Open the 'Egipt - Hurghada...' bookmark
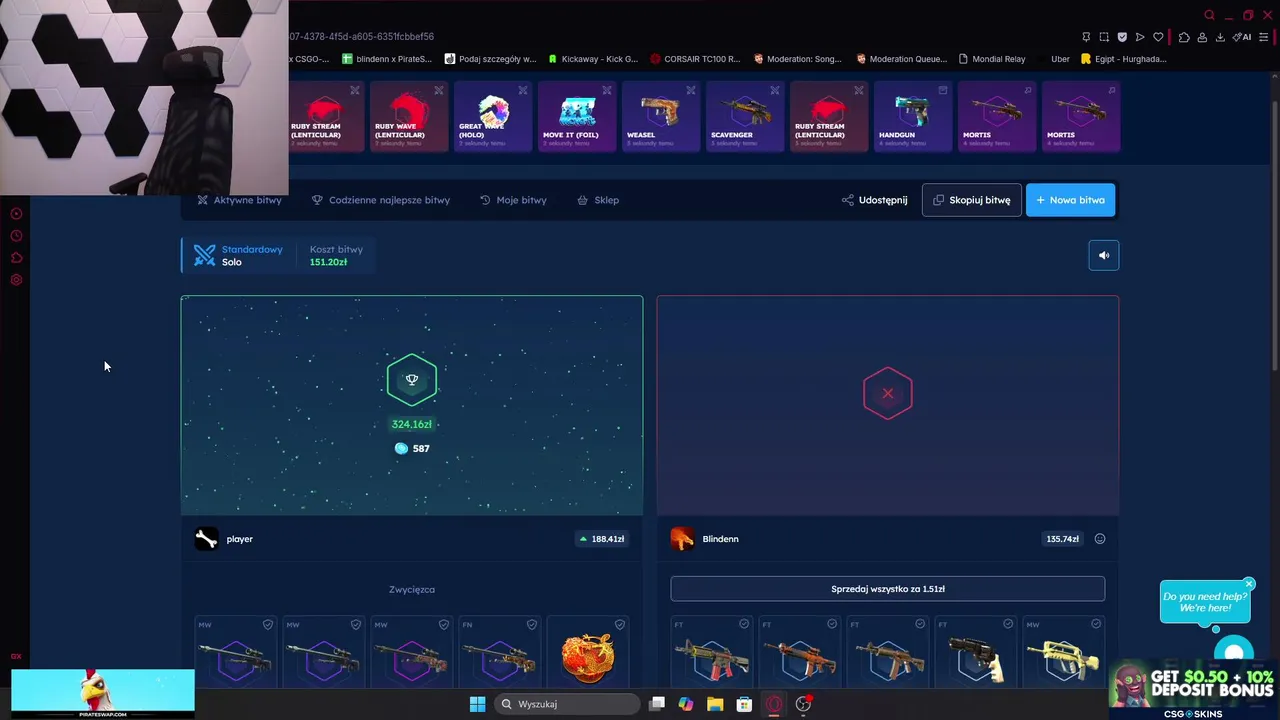1280x720 pixels. click(x=1123, y=59)
